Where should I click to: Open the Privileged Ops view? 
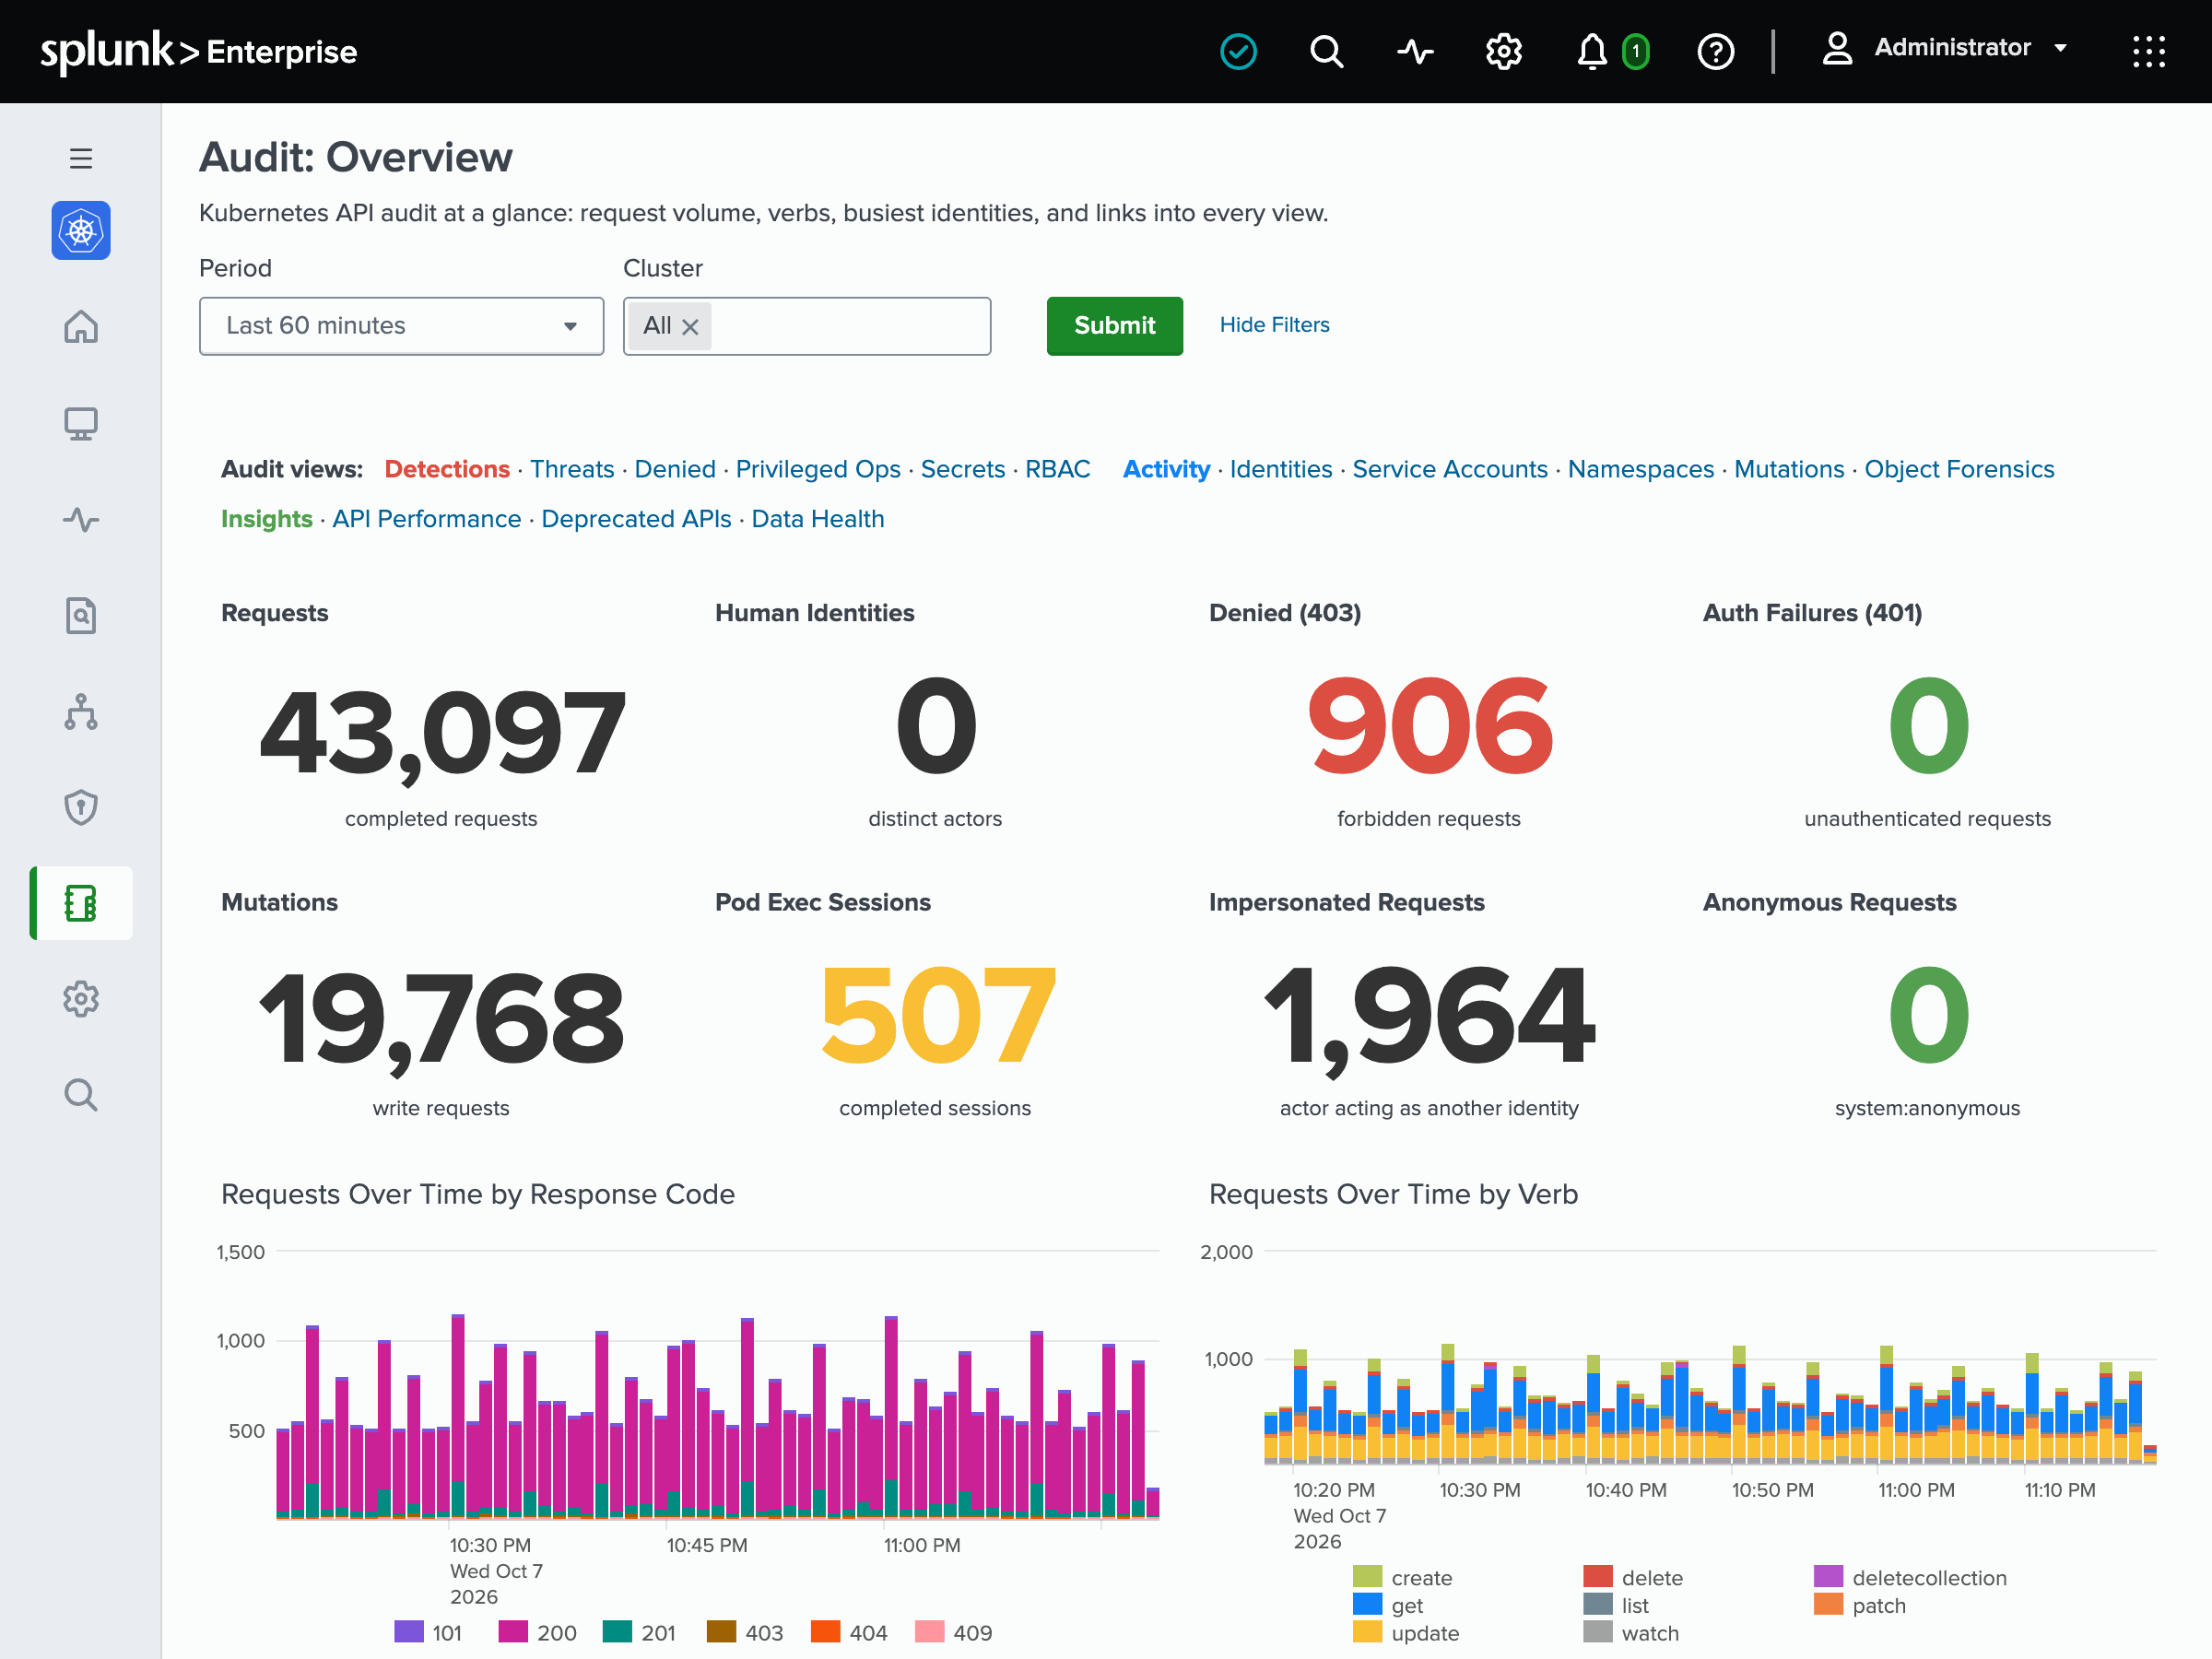818,469
